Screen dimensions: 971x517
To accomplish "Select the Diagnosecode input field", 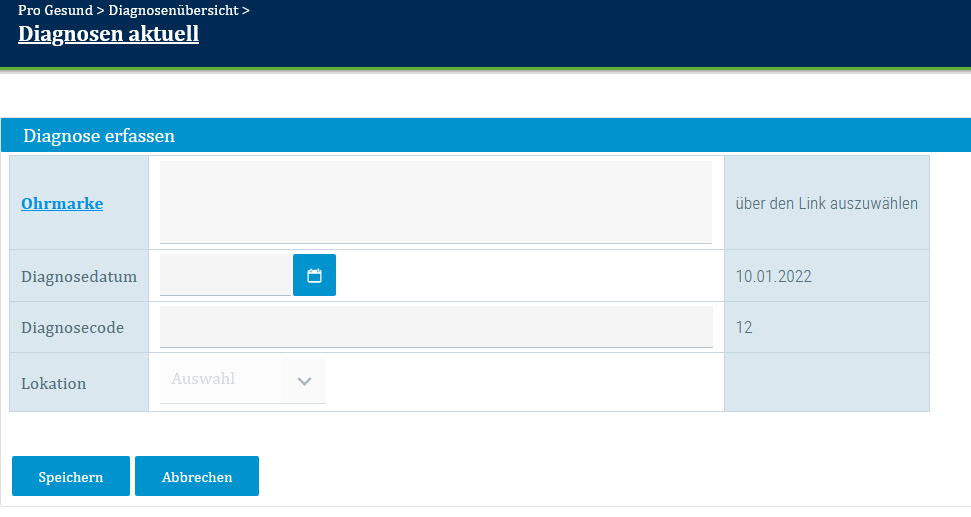I will (x=435, y=327).
